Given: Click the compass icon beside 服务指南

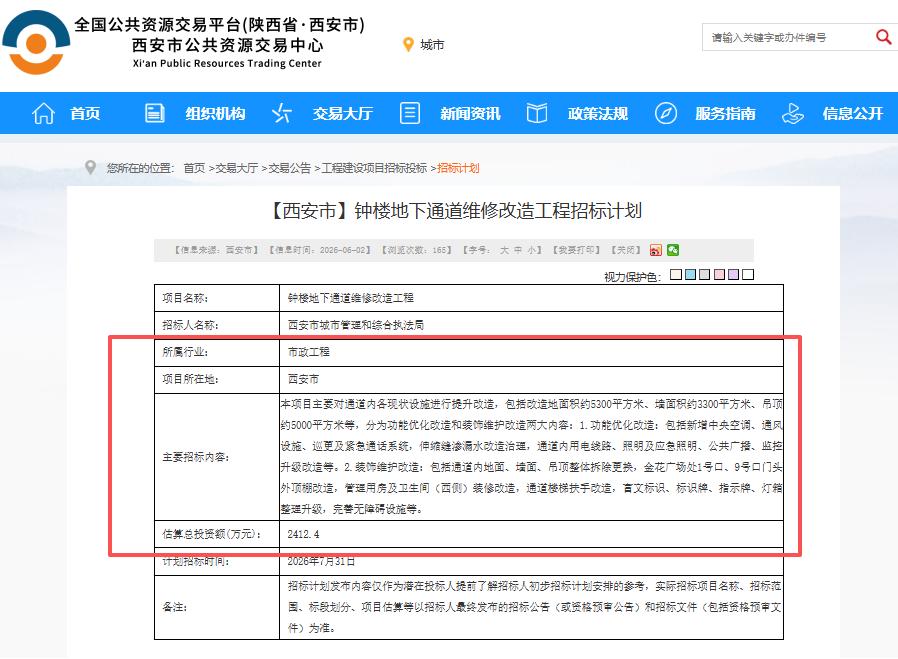Looking at the screenshot, I should point(665,113).
